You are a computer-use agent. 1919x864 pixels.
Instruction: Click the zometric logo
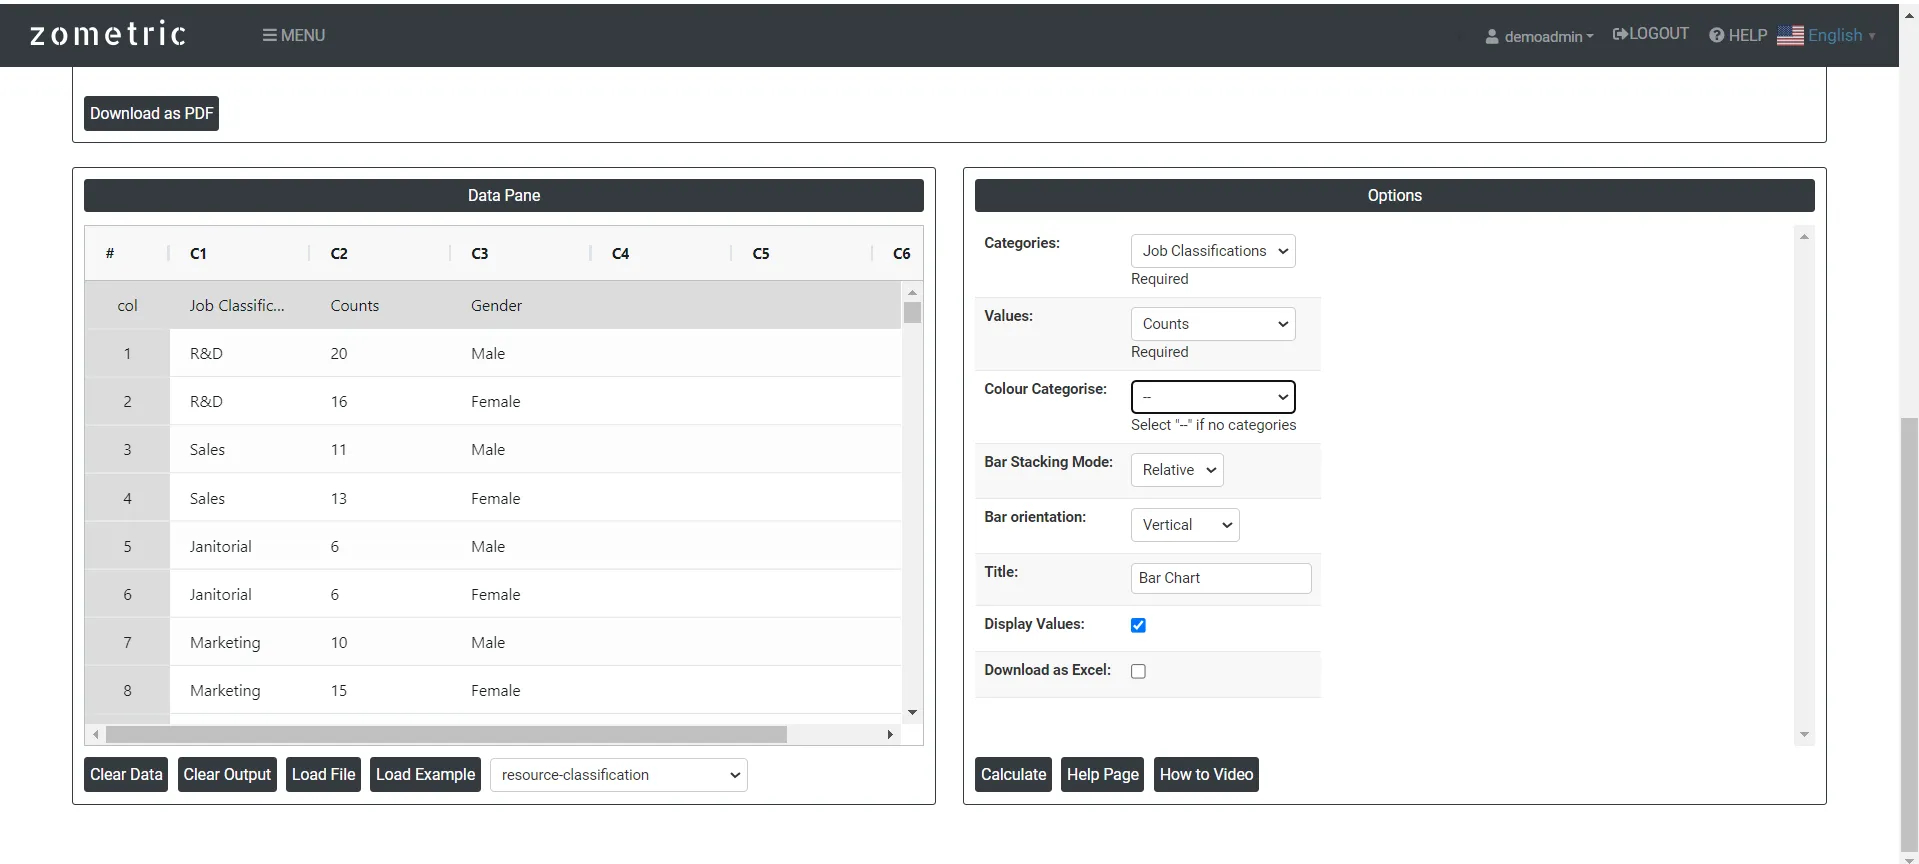pos(108,34)
